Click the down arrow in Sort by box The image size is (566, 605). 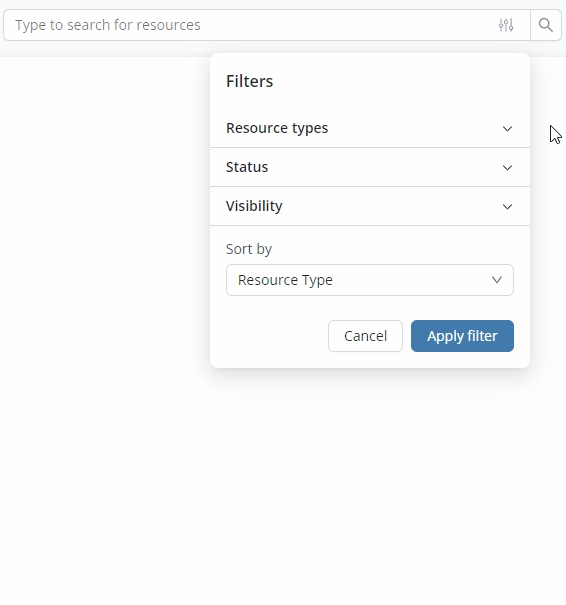(x=497, y=280)
